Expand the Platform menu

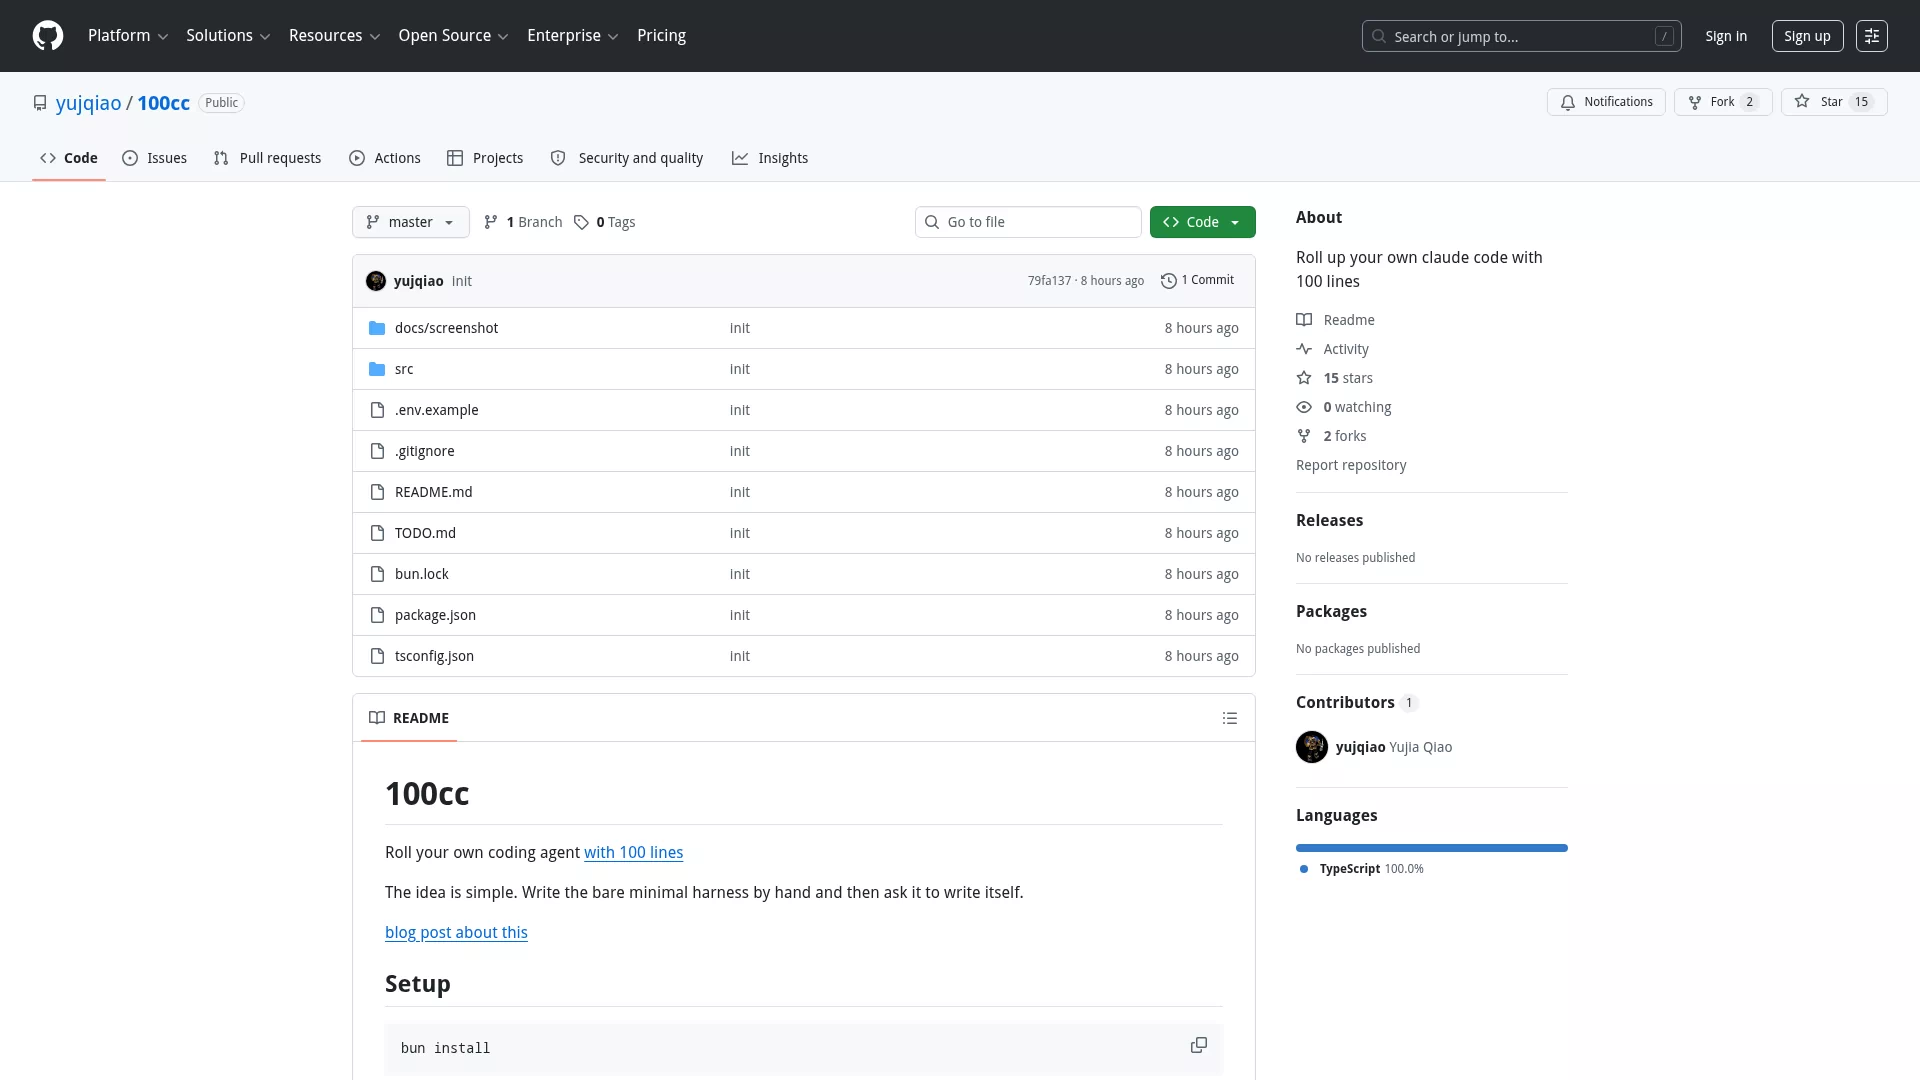click(x=128, y=36)
